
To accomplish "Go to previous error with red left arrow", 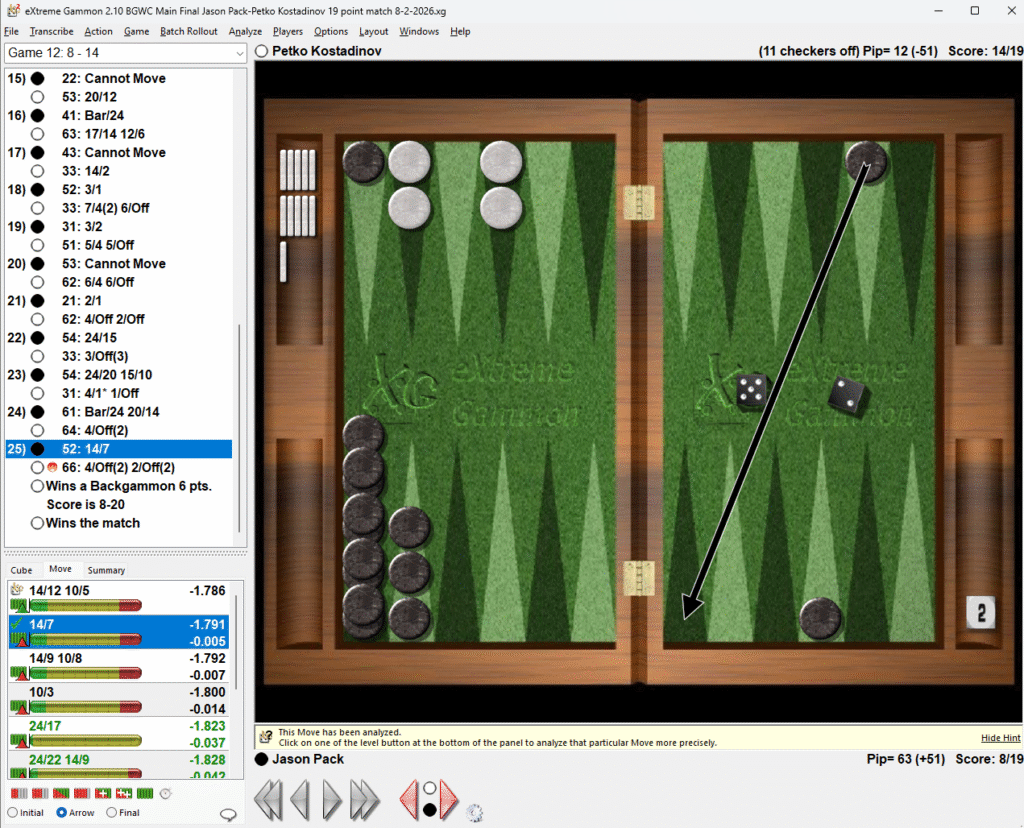I will click(x=409, y=799).
